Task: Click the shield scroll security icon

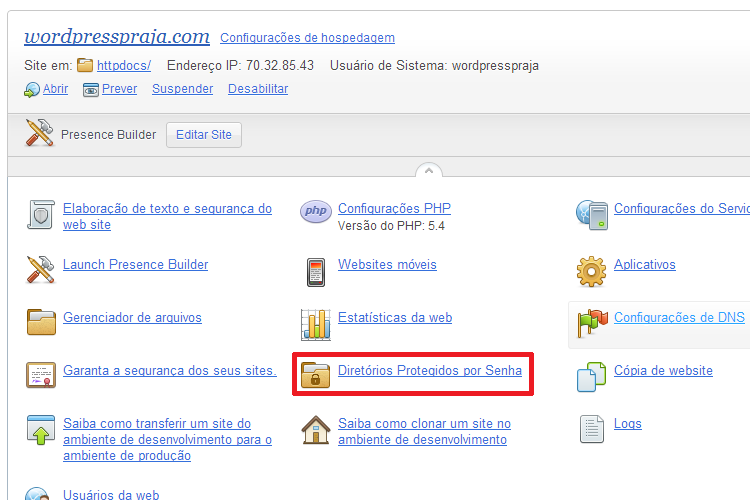Action: 41,215
